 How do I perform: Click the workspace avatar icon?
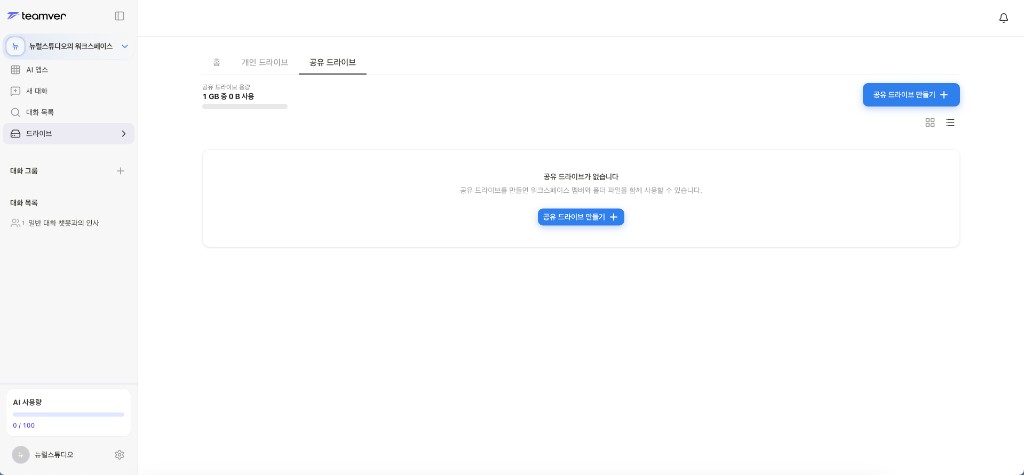16,46
